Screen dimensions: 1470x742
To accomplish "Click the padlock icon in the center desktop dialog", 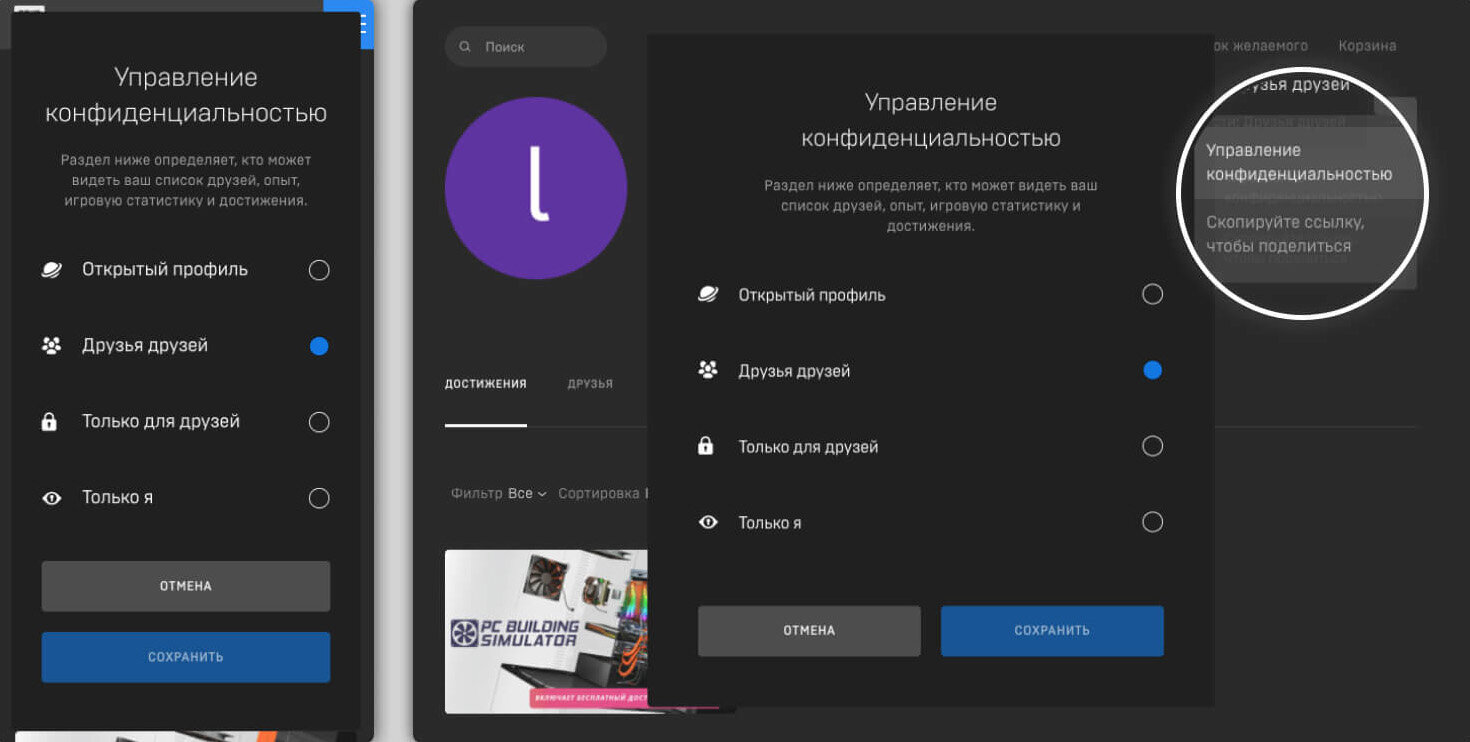I will [x=706, y=447].
